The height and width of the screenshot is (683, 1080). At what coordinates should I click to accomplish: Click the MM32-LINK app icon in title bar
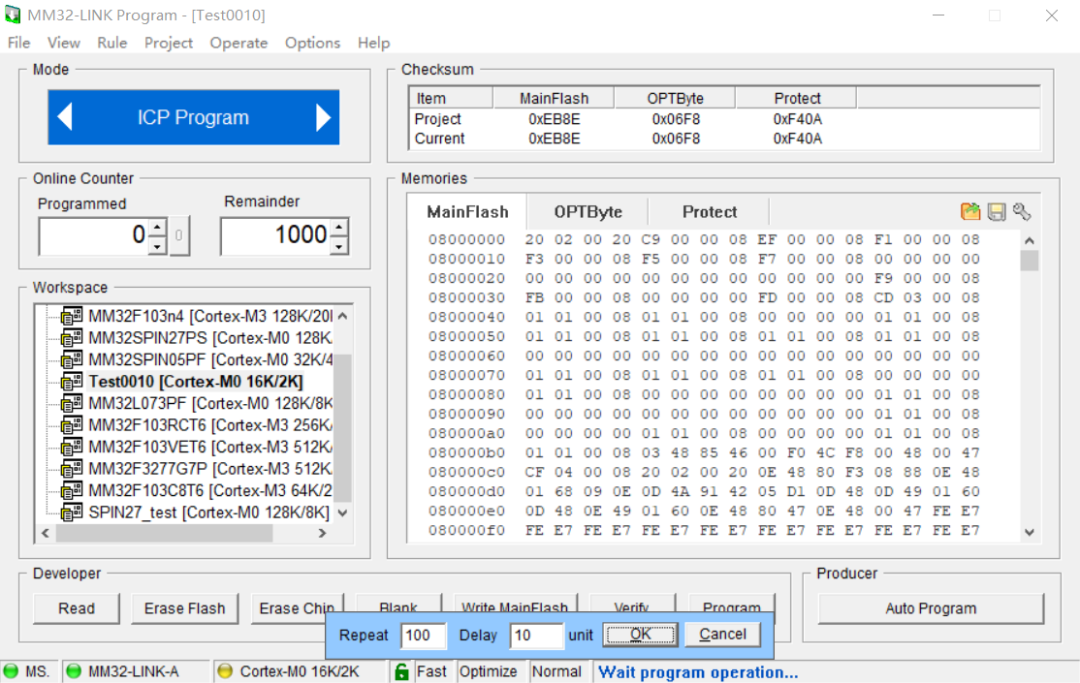tap(13, 15)
